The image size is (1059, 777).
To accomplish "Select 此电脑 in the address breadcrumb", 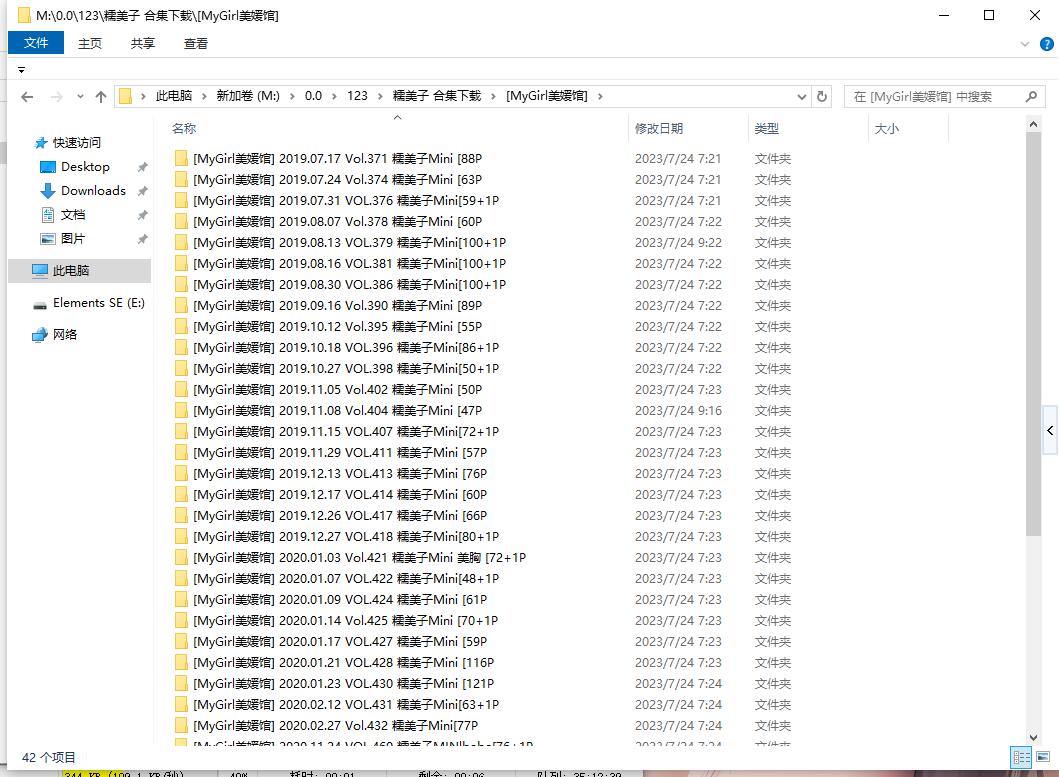I will pyautogui.click(x=174, y=96).
